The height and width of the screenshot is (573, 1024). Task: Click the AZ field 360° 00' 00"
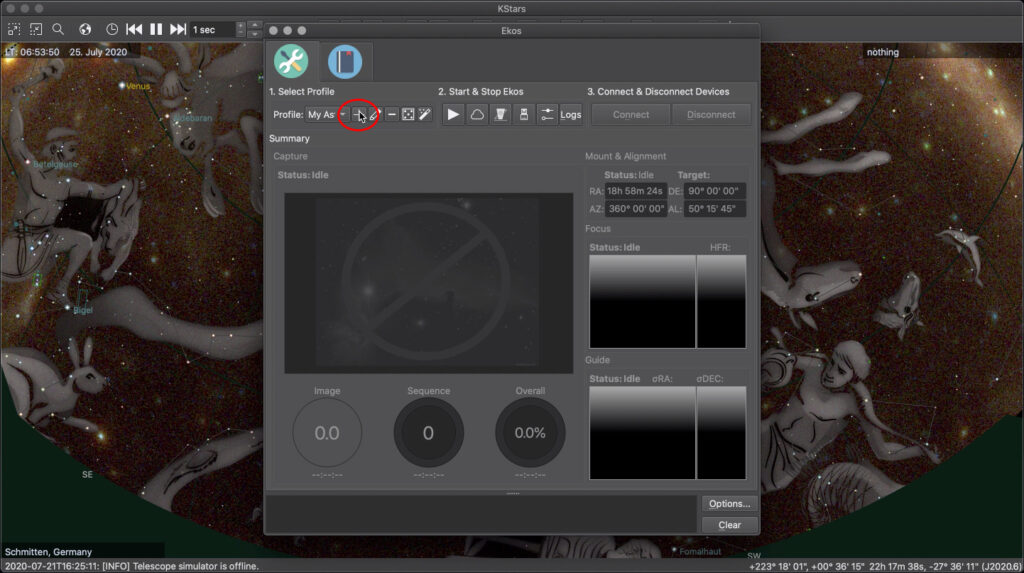pyautogui.click(x=635, y=208)
